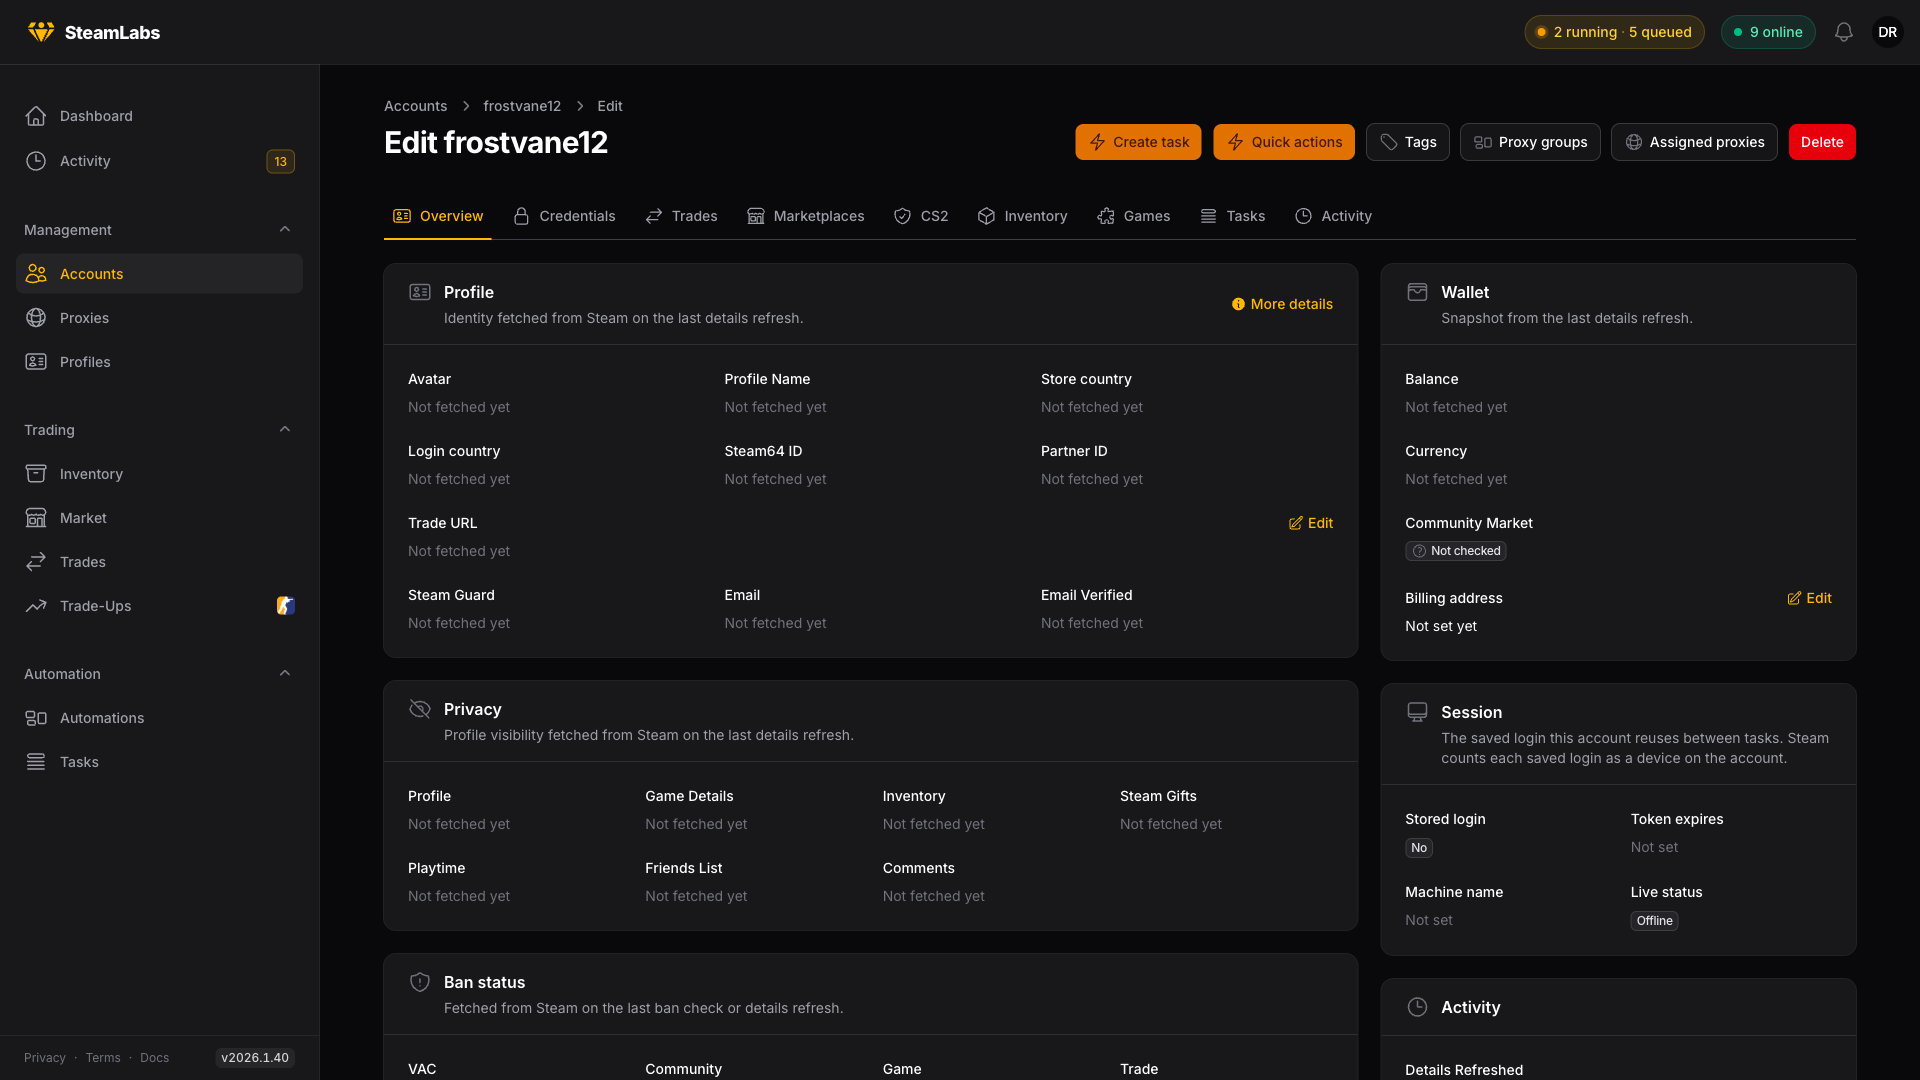Open Trade-Ups in the sidebar
Viewport: 1920px width, 1080px height.
(159, 606)
